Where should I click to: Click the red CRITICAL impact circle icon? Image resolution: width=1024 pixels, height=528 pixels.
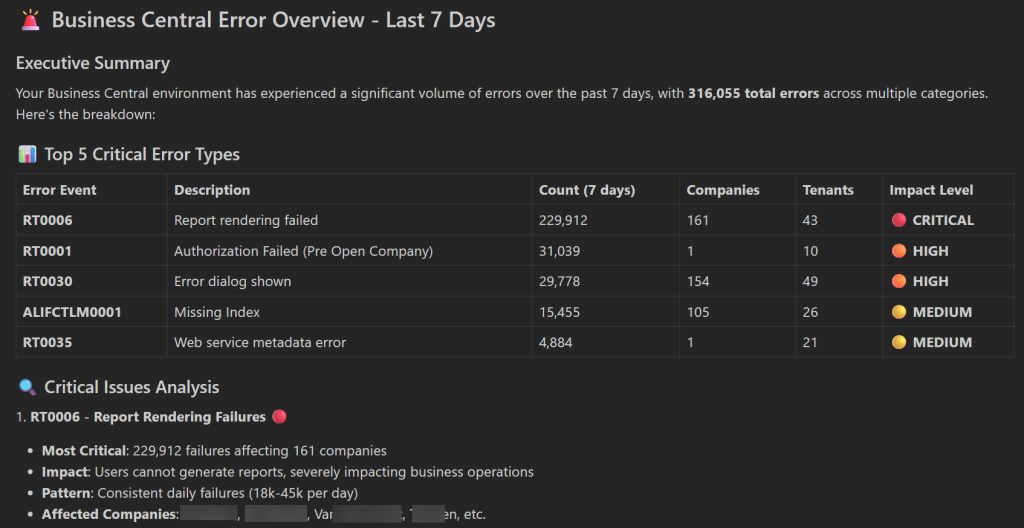click(899, 220)
